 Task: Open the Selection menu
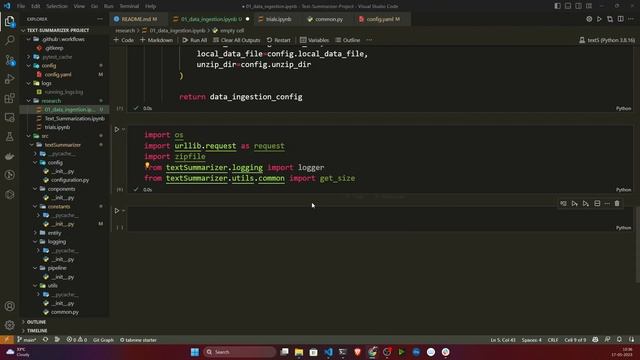coord(57,6)
